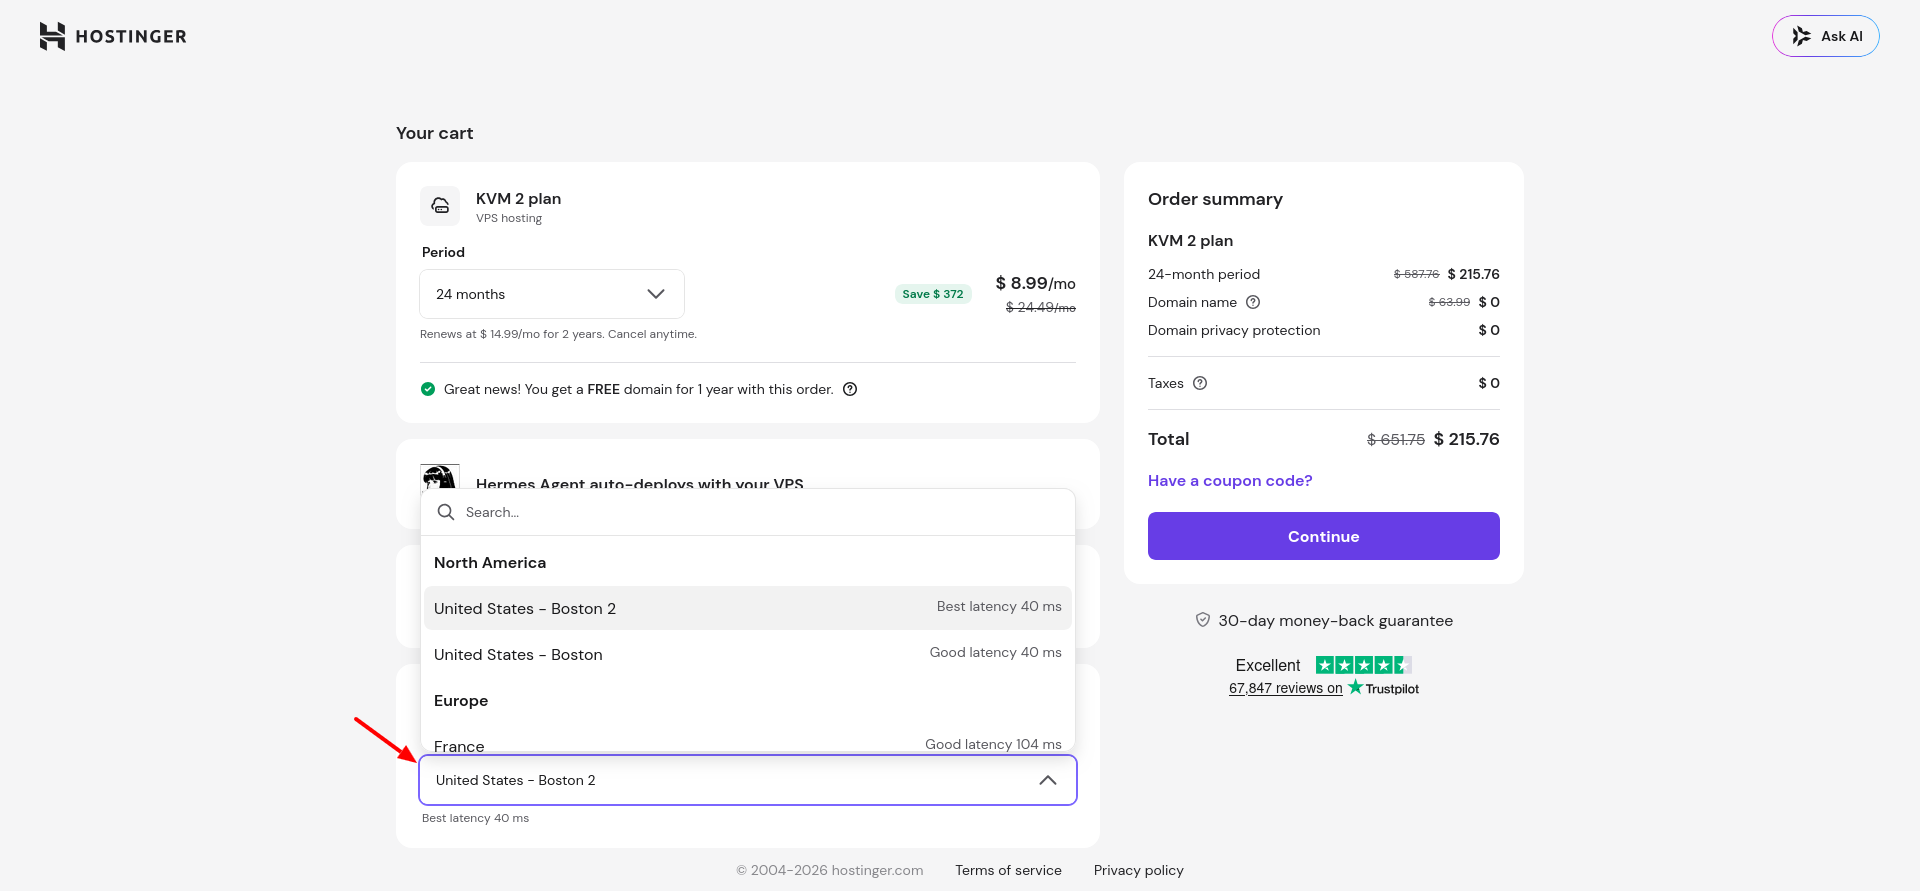
Task: Click the KVM 2 plan VPS icon
Action: [440, 206]
